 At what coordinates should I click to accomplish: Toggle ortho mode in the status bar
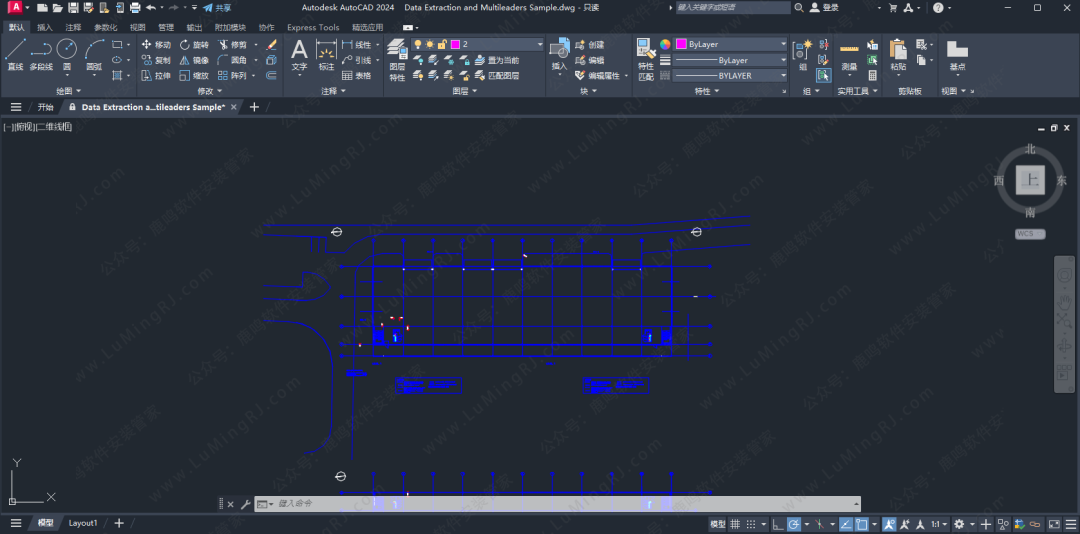tap(776, 524)
